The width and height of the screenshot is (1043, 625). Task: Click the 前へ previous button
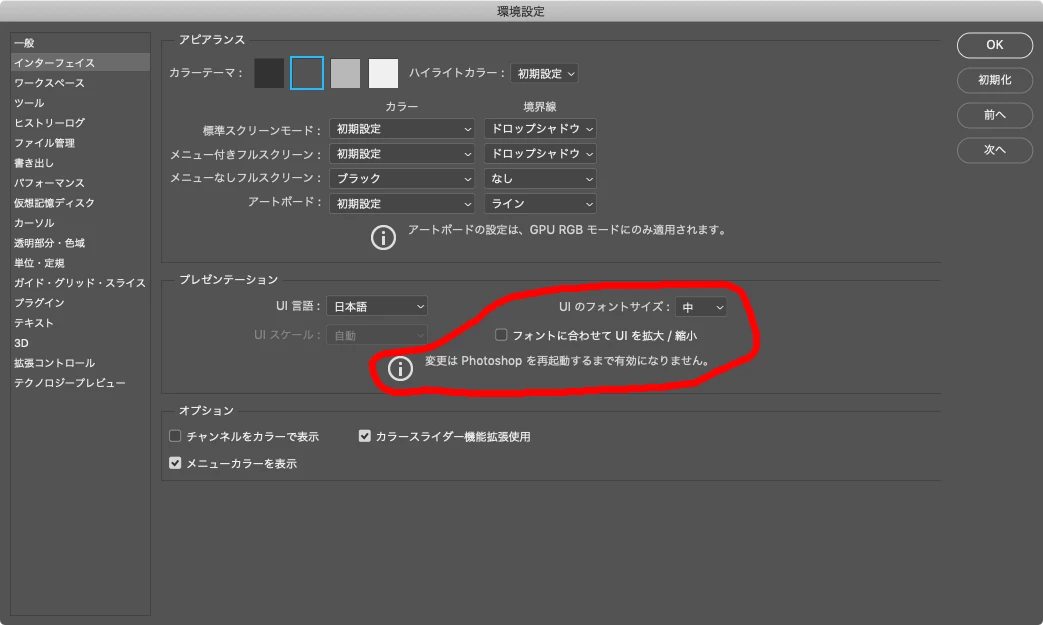(994, 115)
